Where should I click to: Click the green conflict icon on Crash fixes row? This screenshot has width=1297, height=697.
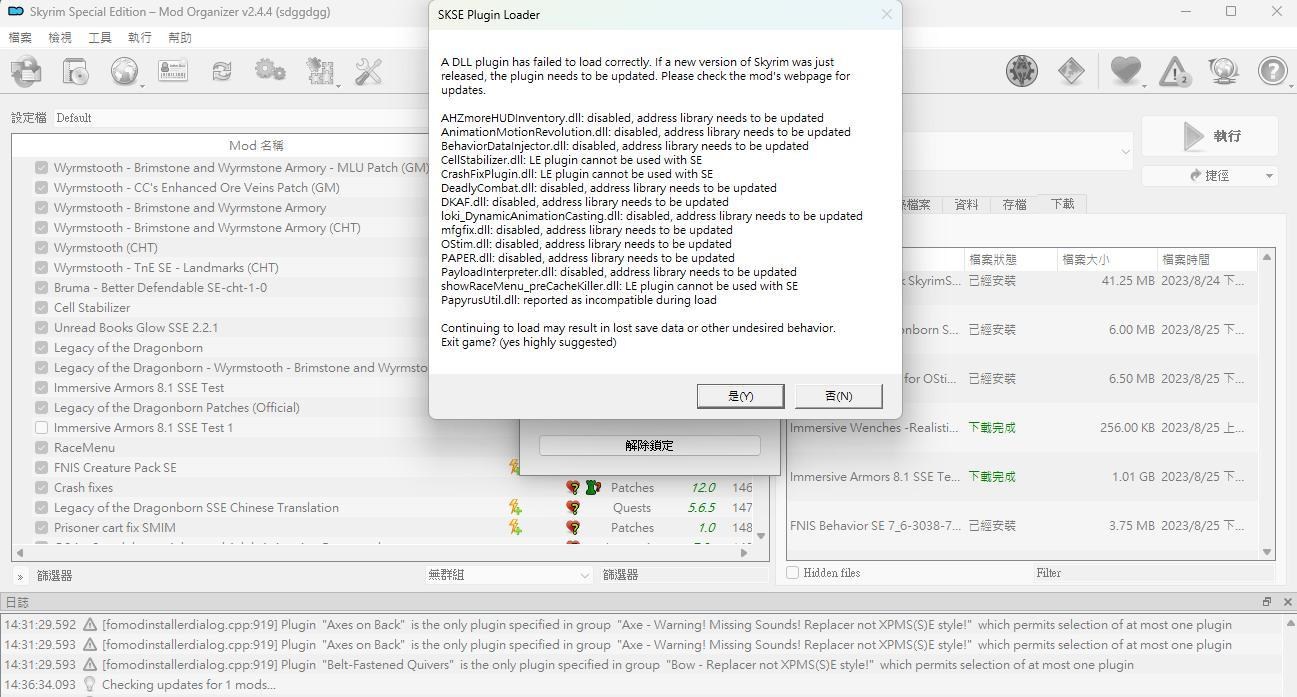593,488
